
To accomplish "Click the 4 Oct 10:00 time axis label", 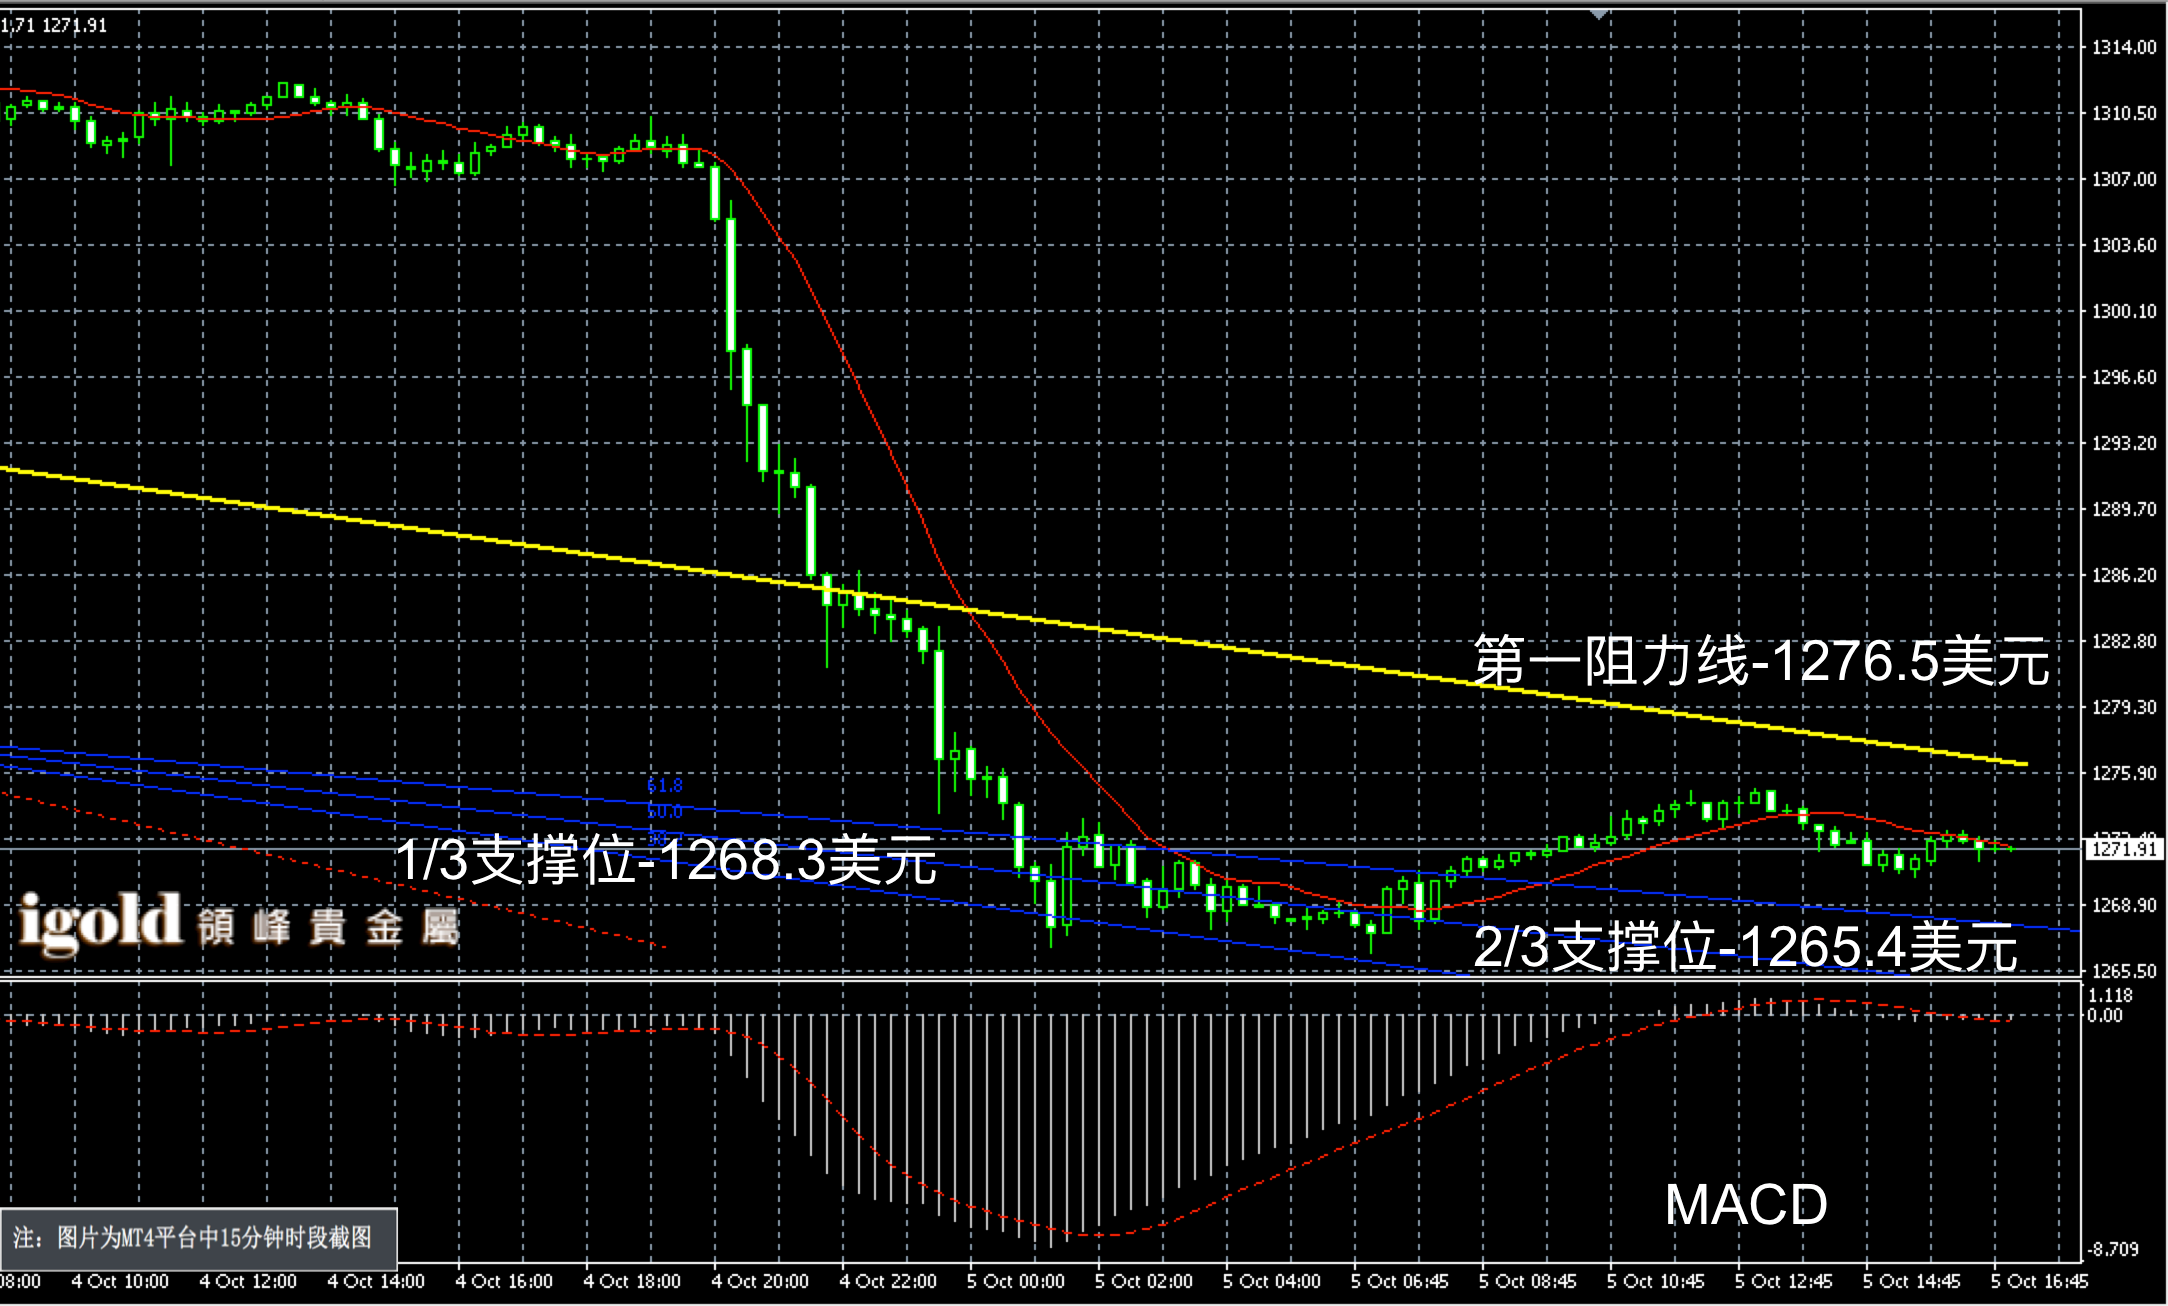I will click(x=120, y=1281).
